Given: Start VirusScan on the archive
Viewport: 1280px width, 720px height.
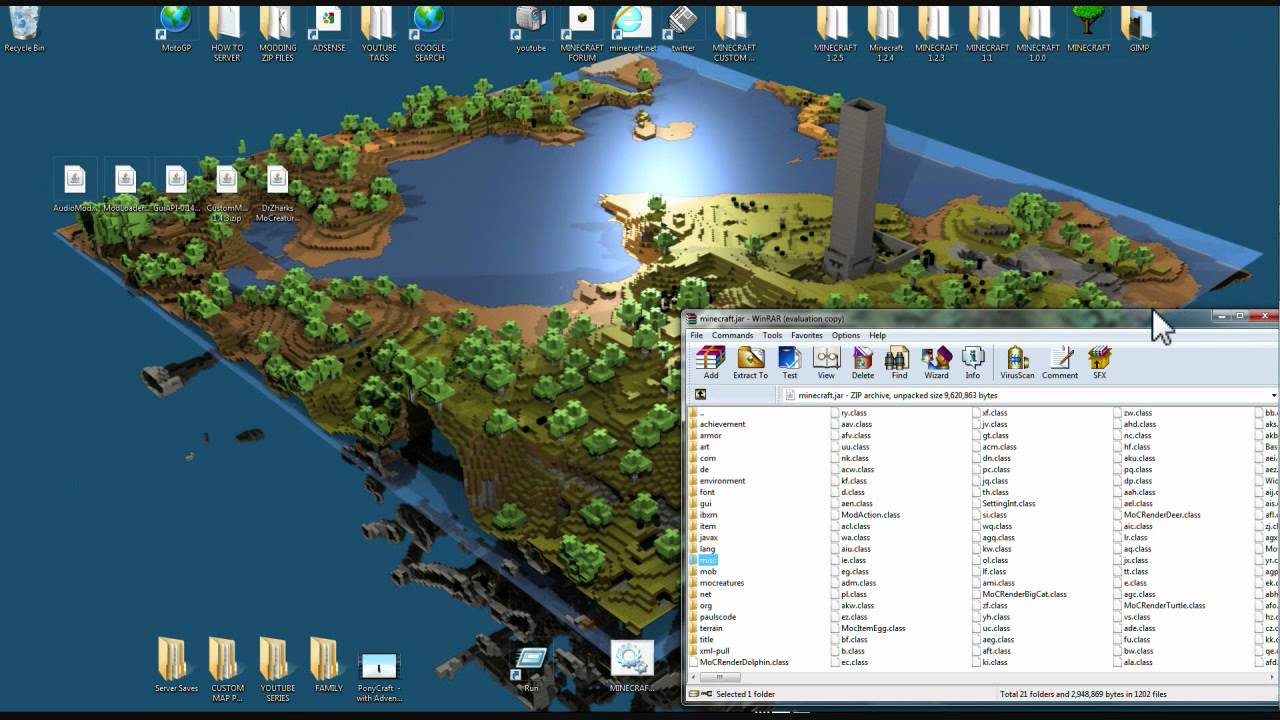Looking at the screenshot, I should pos(1017,362).
